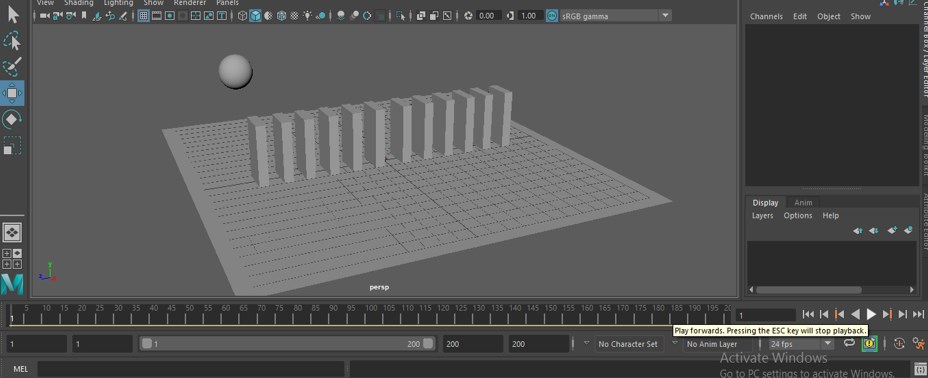
Task: Activate the Paint Selection tool
Action: tap(12, 67)
